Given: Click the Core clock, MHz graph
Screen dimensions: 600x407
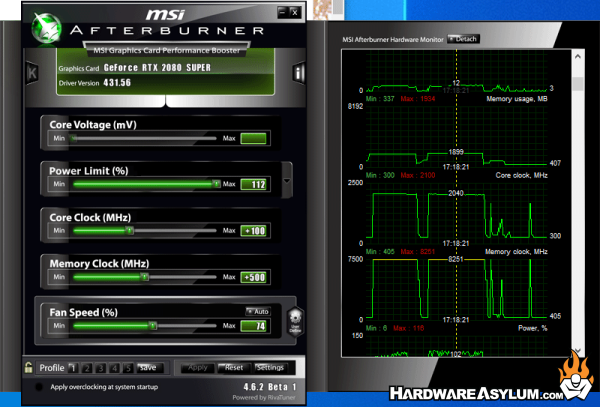Looking at the screenshot, I should [x=456, y=213].
